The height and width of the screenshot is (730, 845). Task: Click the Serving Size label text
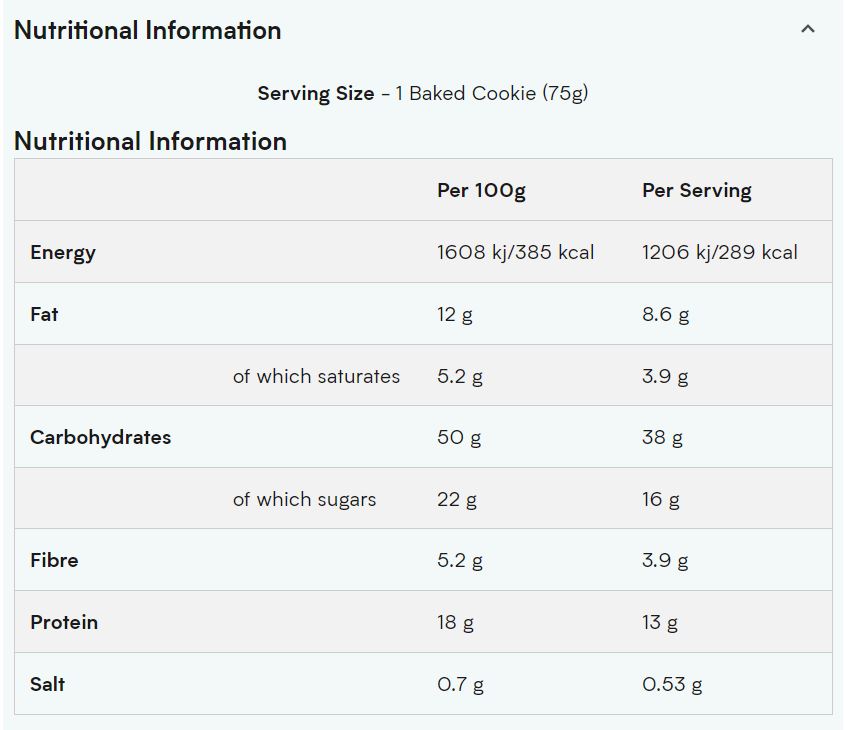315,93
